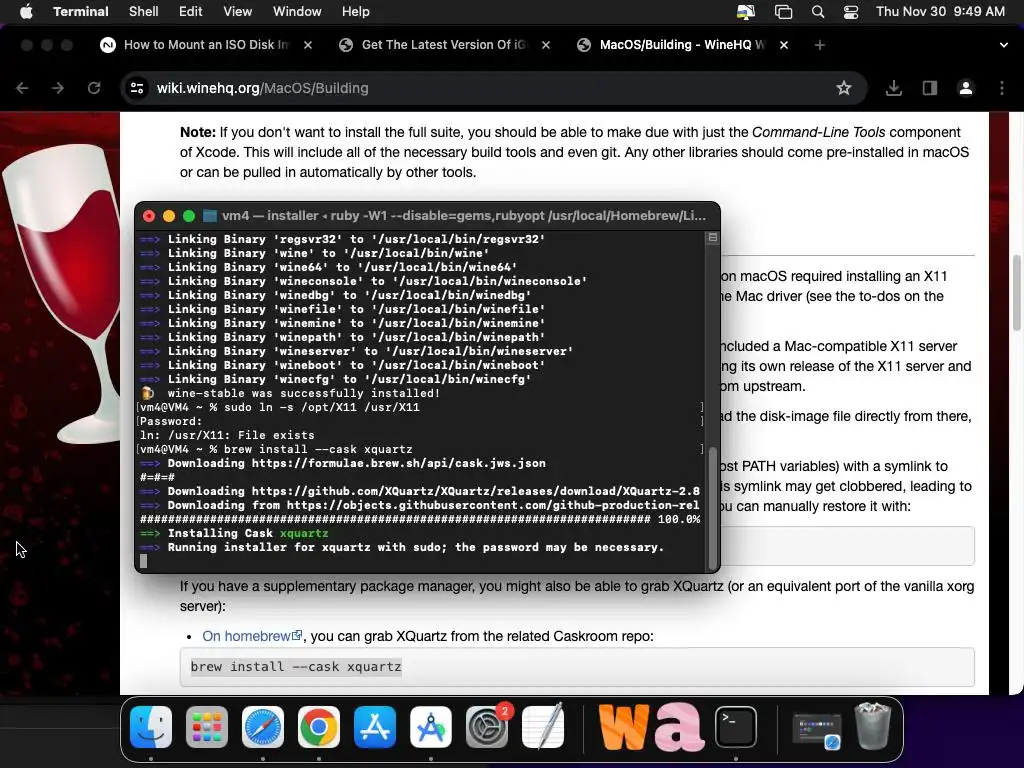This screenshot has height=768, width=1024.
Task: Click the web page vertical scrollbar
Action: [1016, 293]
